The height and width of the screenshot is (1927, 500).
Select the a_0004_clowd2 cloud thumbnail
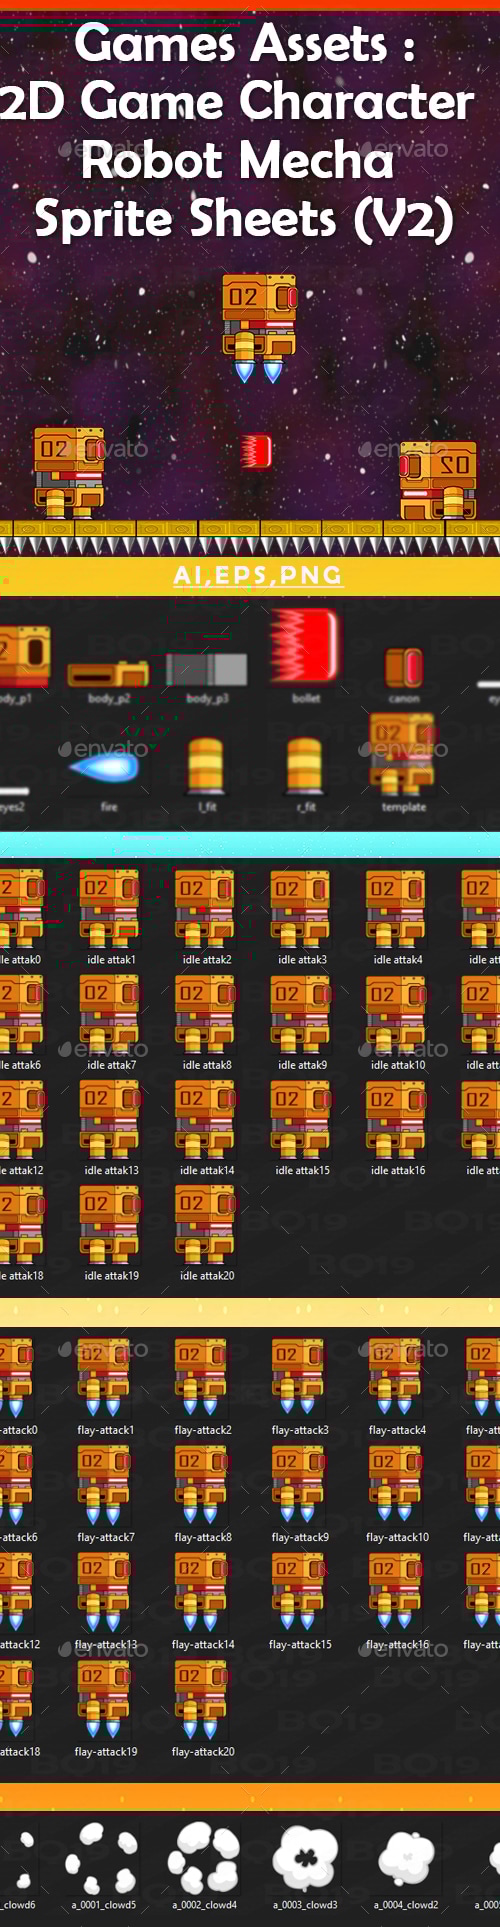pyautogui.click(x=406, y=1859)
